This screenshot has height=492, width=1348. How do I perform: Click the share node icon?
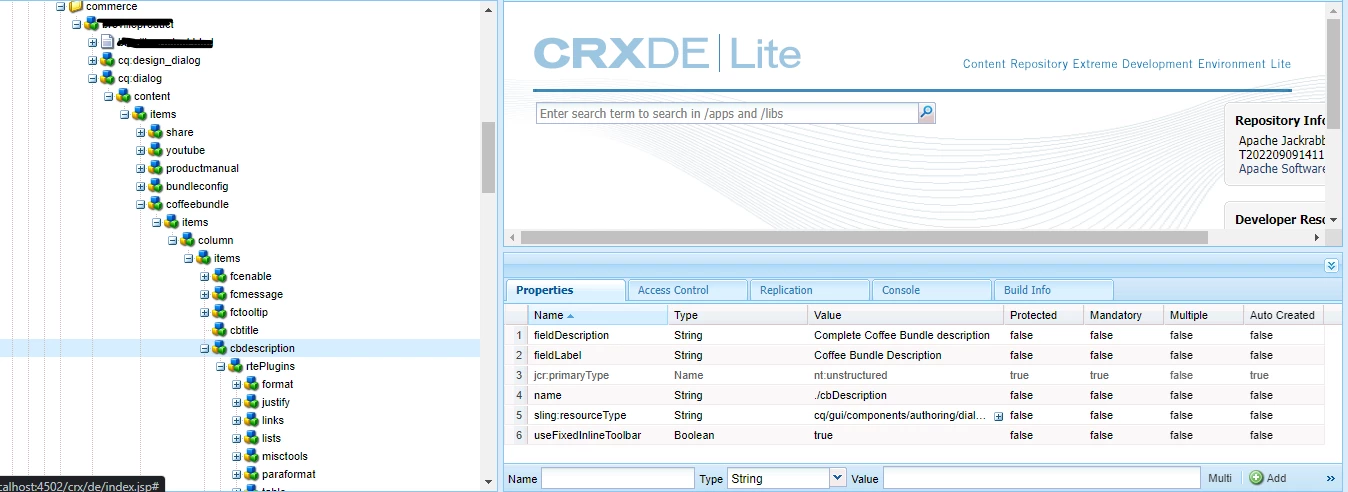click(156, 132)
